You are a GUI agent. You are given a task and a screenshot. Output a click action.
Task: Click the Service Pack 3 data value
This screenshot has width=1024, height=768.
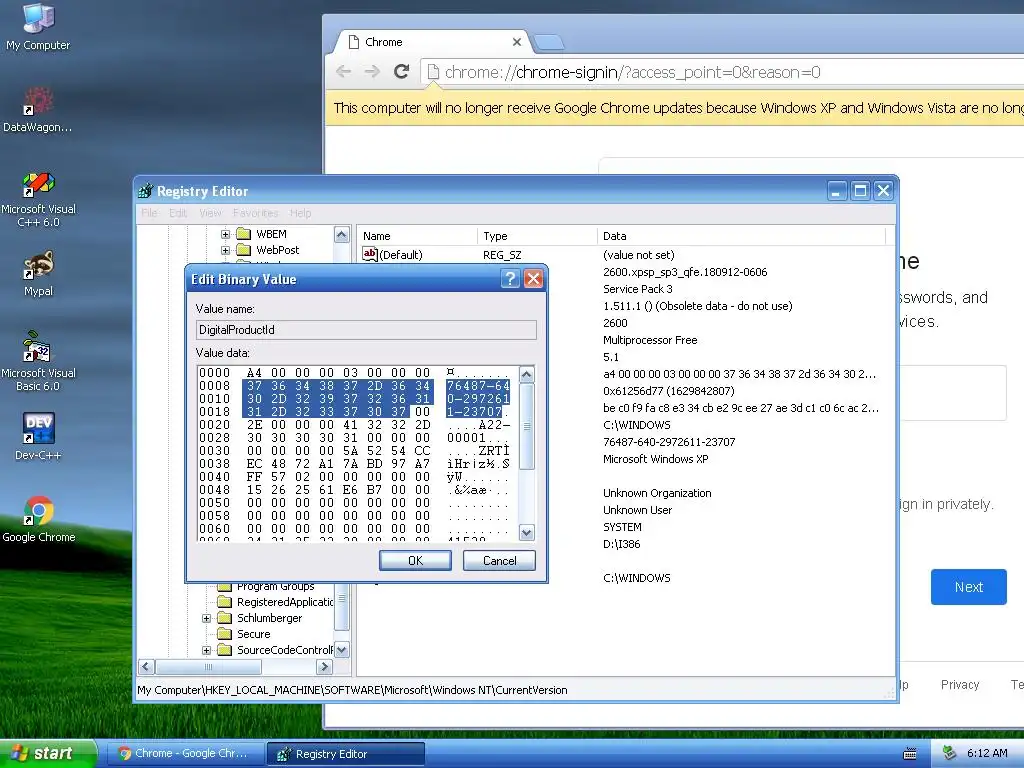coord(637,289)
